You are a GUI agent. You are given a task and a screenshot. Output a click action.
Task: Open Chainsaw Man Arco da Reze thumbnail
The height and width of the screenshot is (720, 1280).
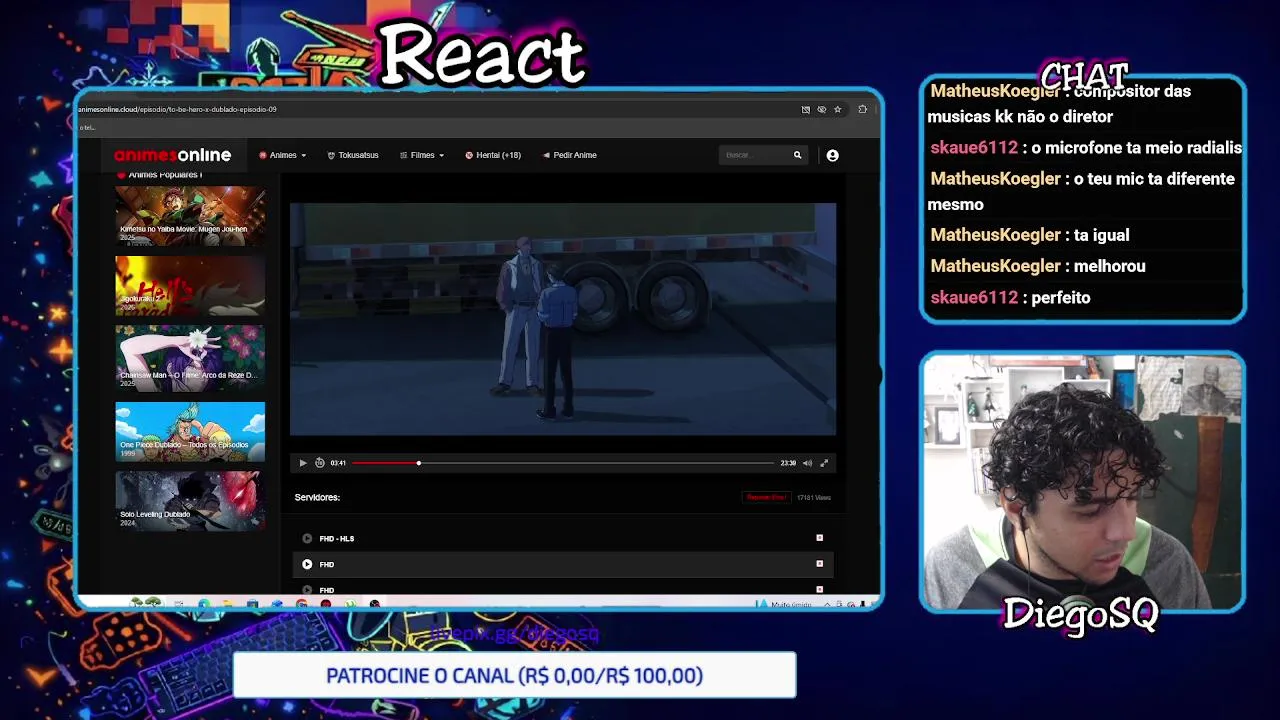190,357
